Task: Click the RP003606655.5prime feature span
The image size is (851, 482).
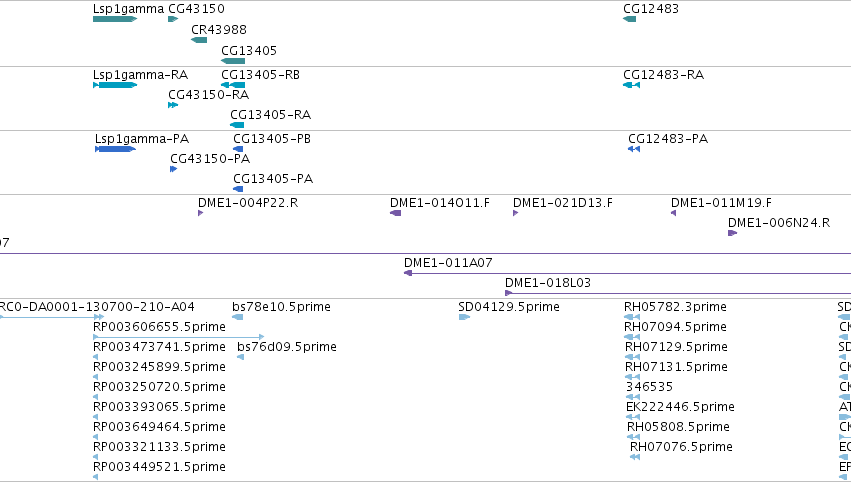Action: click(179, 337)
